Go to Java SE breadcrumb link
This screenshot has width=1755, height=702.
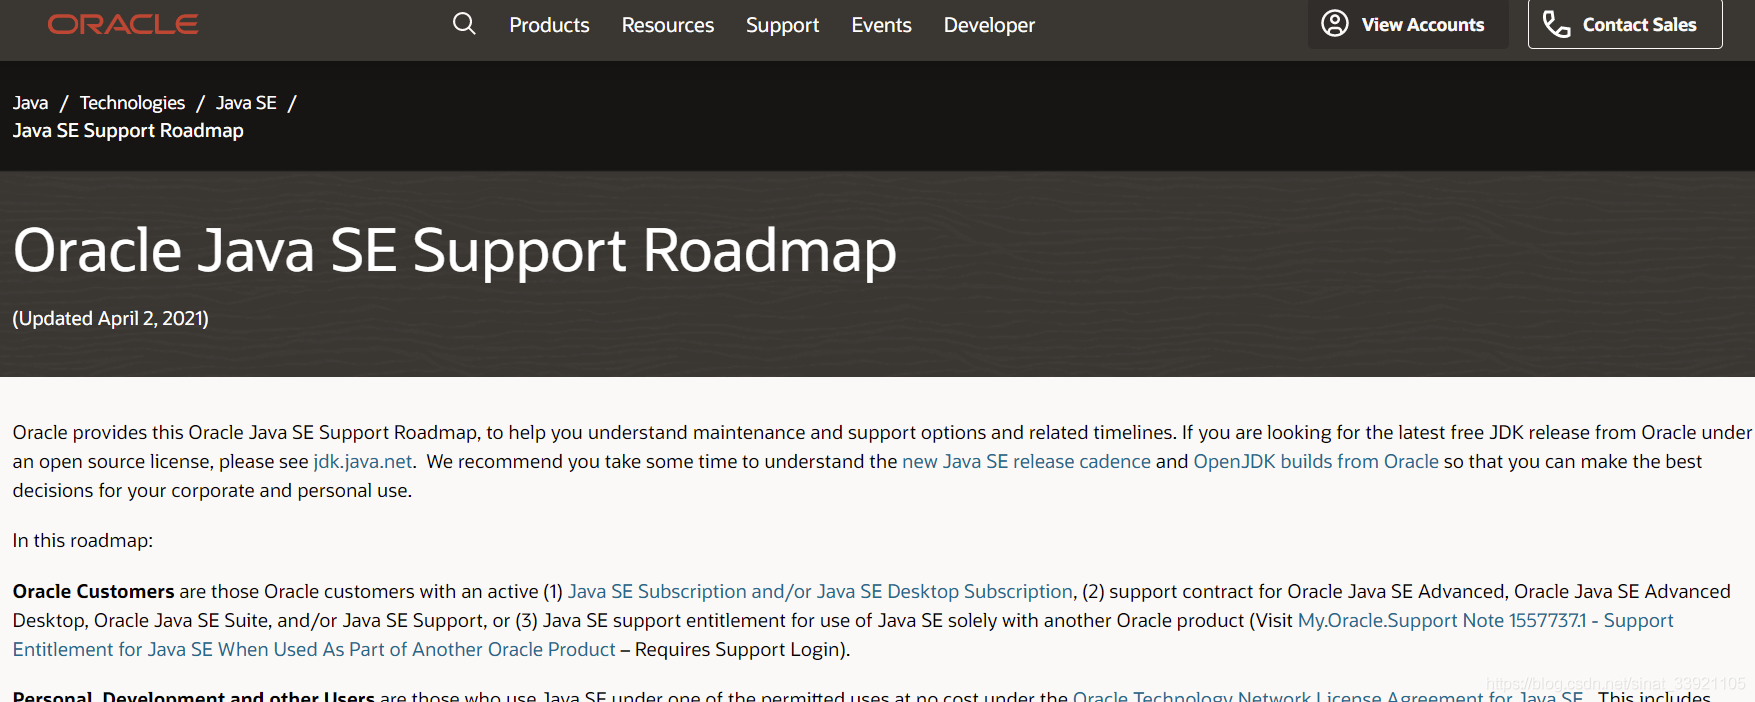246,103
